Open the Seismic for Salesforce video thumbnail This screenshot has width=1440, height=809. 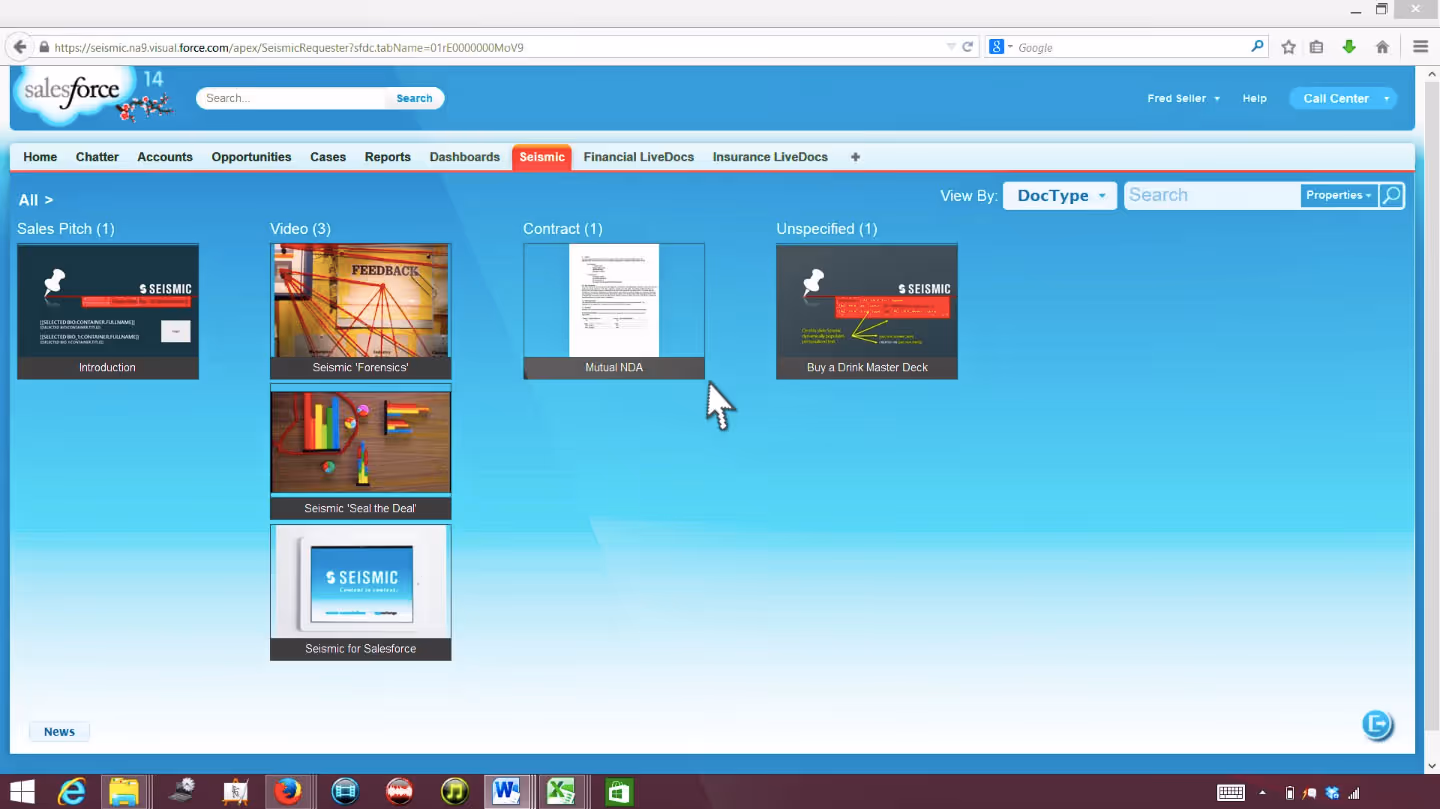tap(360, 592)
